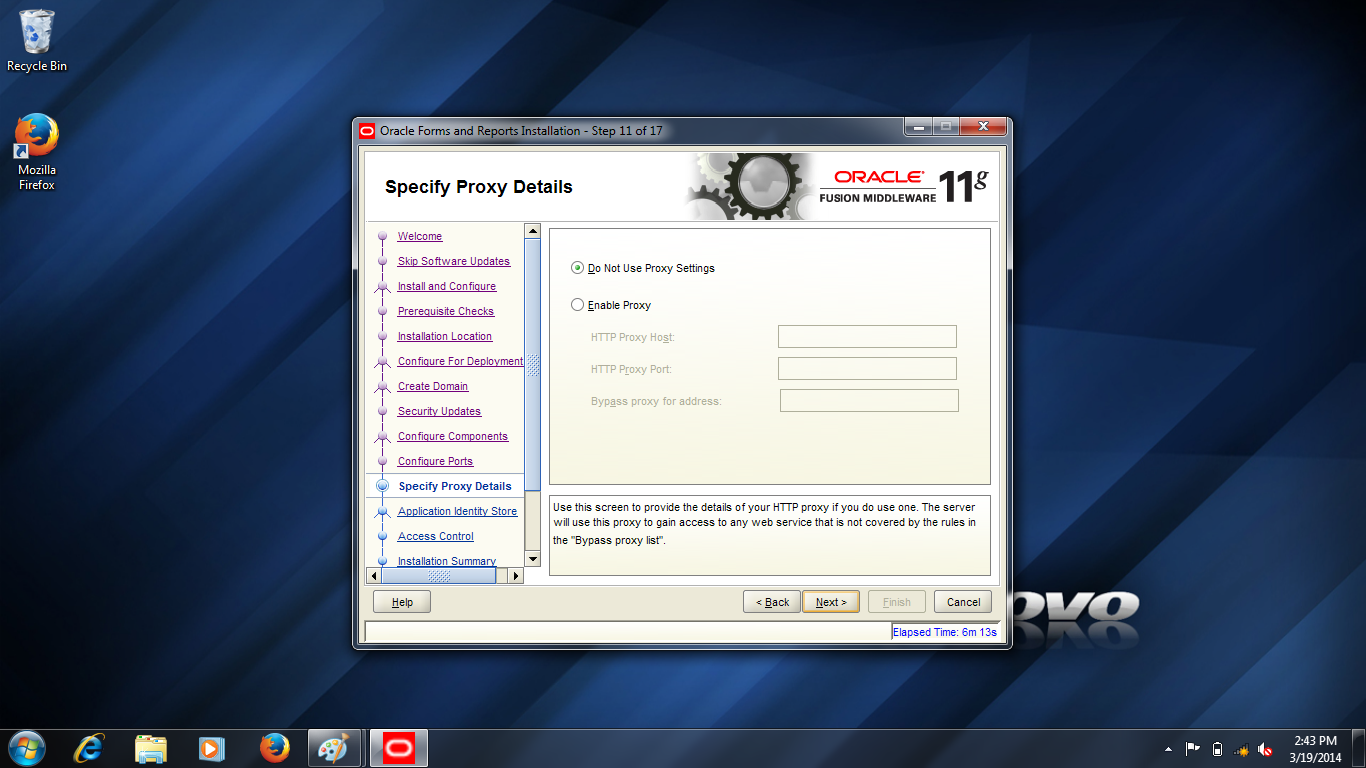Go to Application Identity Store step
Image resolution: width=1366 pixels, height=768 pixels.
[458, 511]
